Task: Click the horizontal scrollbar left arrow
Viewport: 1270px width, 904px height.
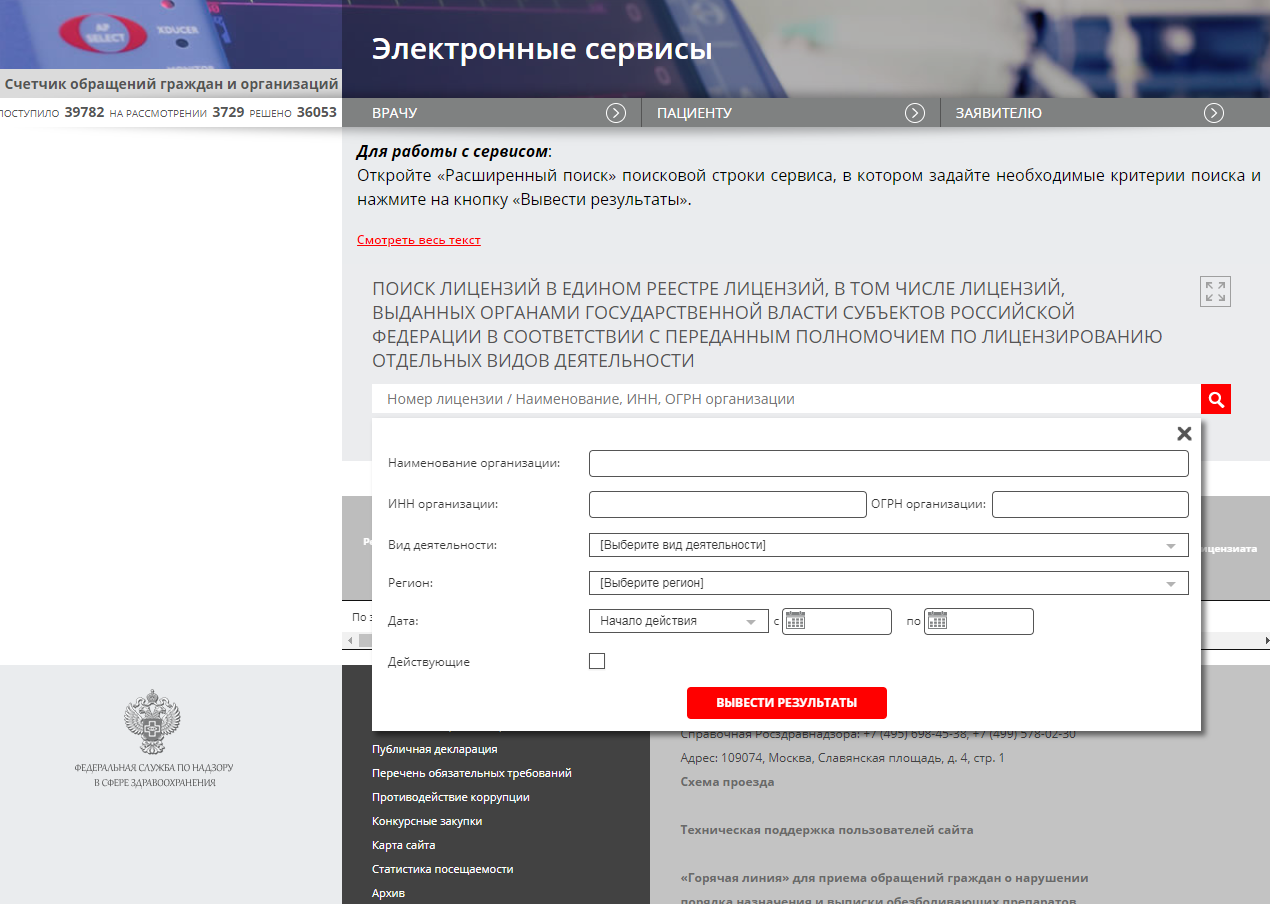Action: pyautogui.click(x=349, y=640)
